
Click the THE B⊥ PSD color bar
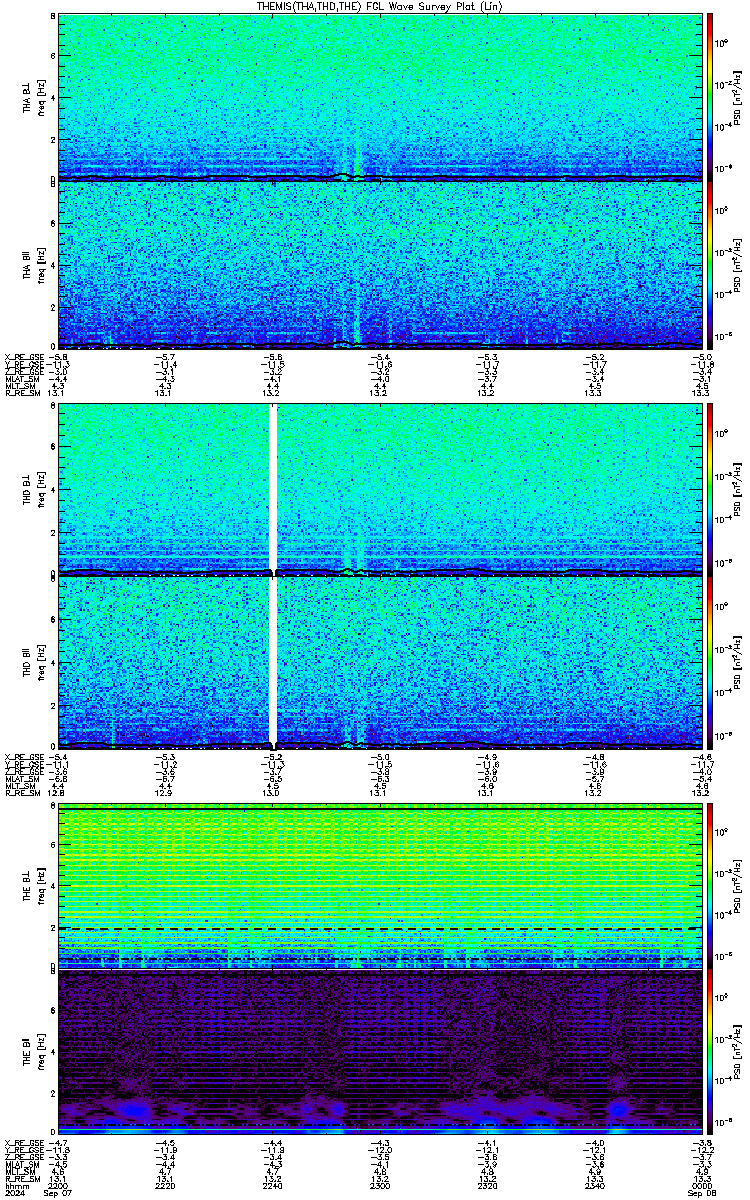click(710, 887)
